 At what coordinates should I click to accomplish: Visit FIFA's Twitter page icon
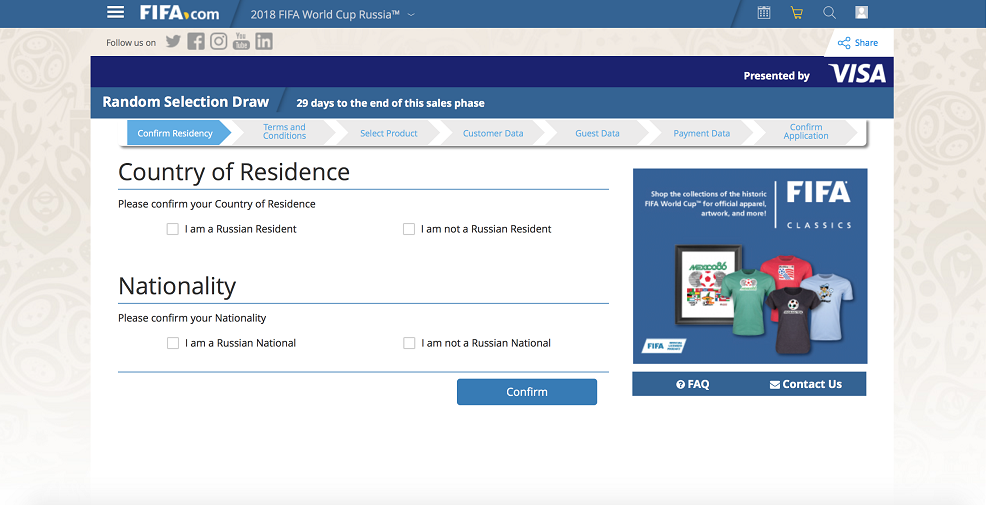click(x=174, y=42)
